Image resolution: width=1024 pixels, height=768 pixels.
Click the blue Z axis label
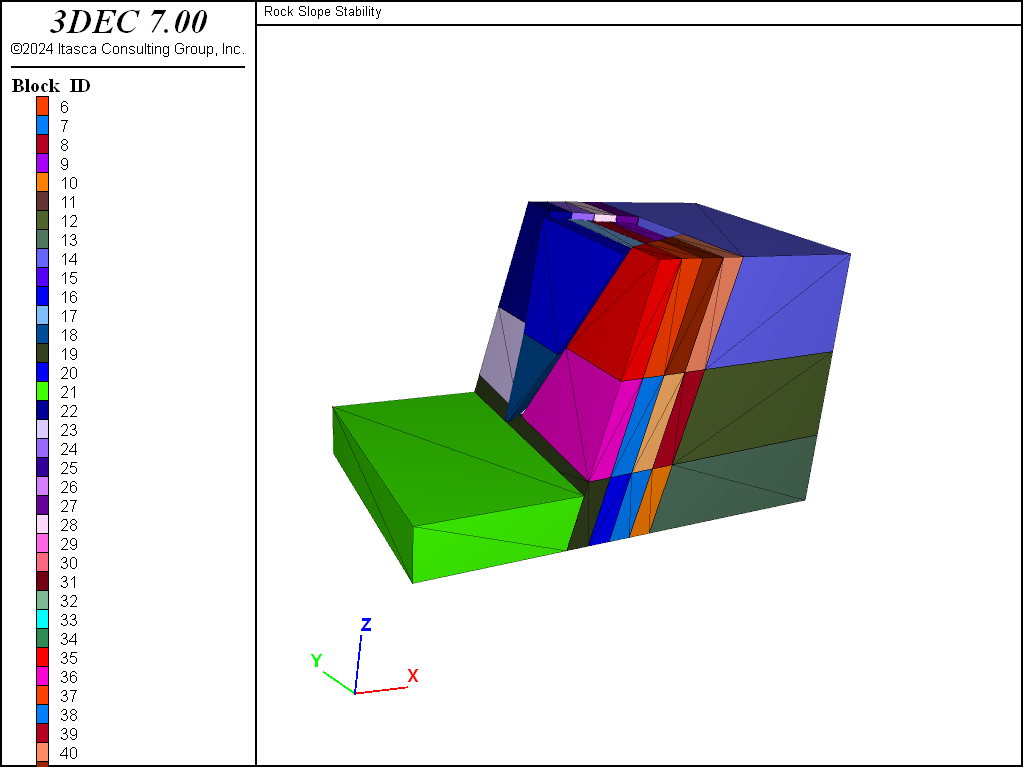click(366, 624)
